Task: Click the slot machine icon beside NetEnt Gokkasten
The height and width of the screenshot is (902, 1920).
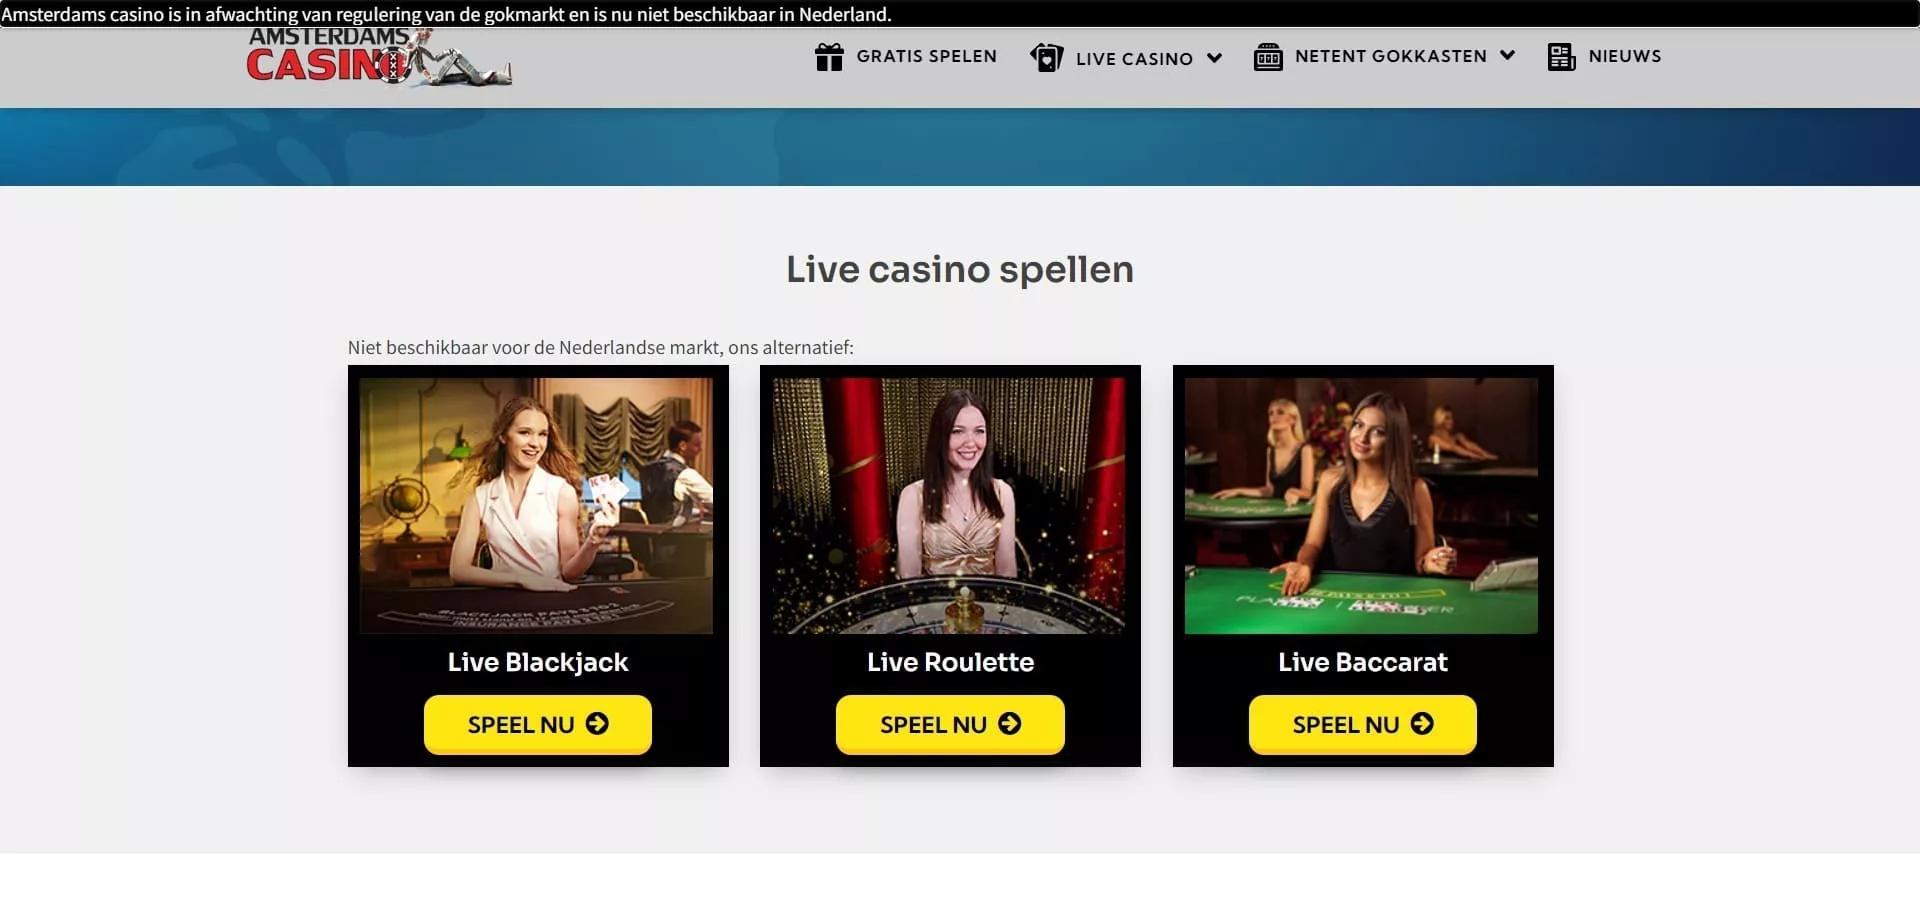Action: (x=1268, y=57)
